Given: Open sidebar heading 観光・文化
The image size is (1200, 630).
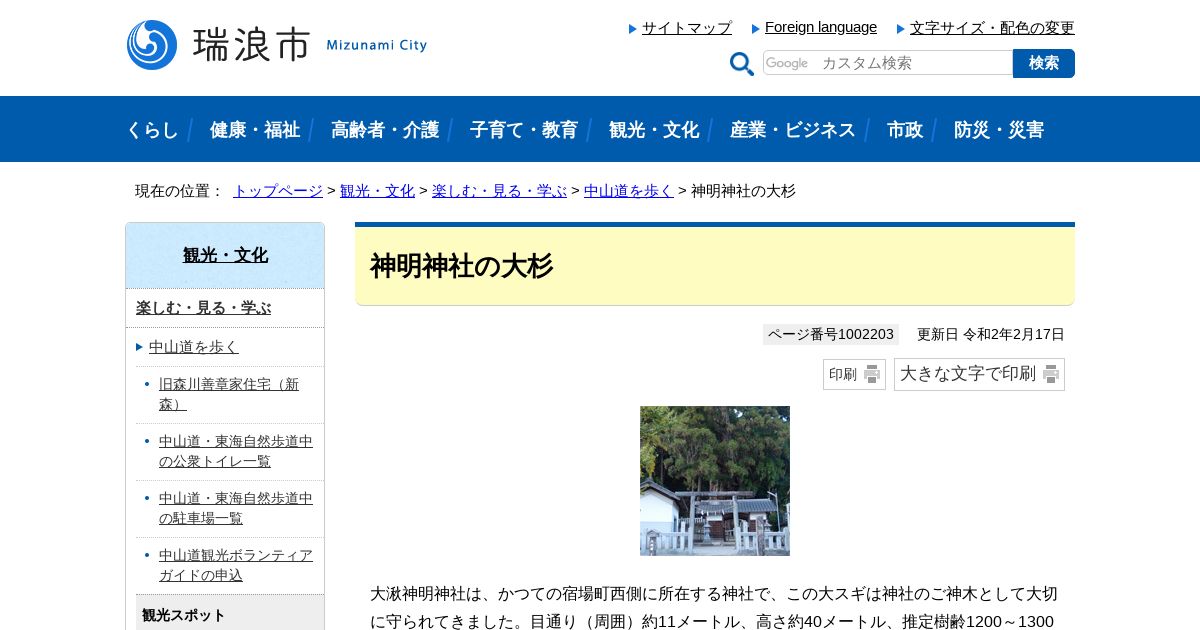Looking at the screenshot, I should click(x=225, y=255).
